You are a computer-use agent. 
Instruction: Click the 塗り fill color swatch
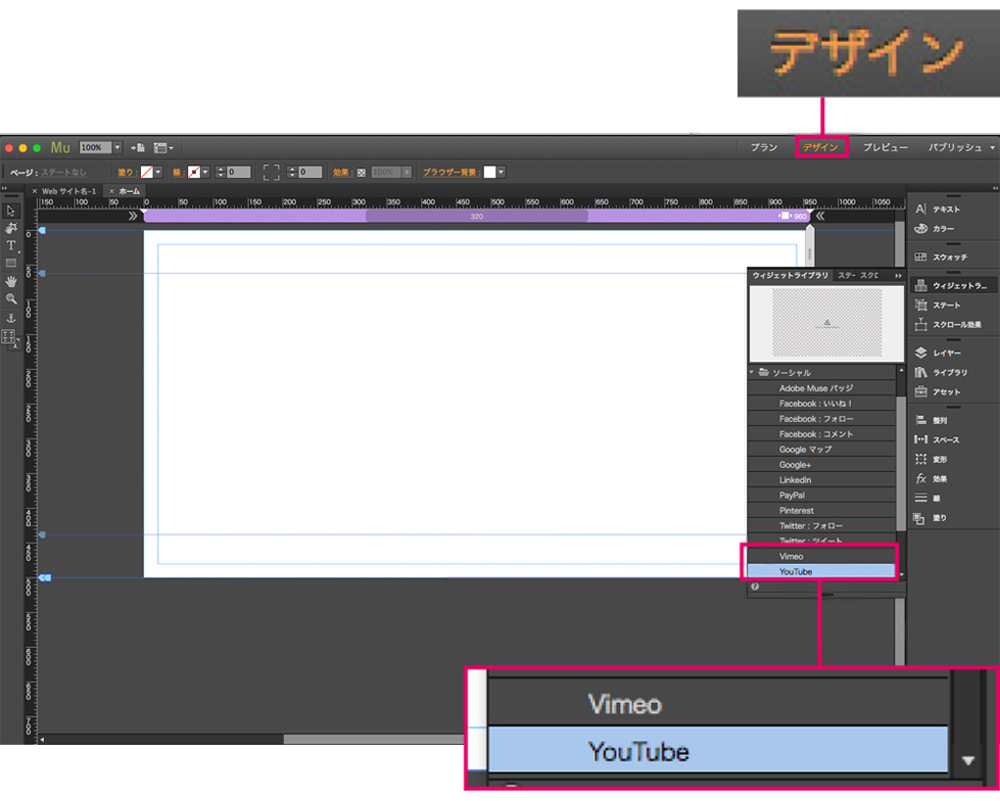[147, 172]
